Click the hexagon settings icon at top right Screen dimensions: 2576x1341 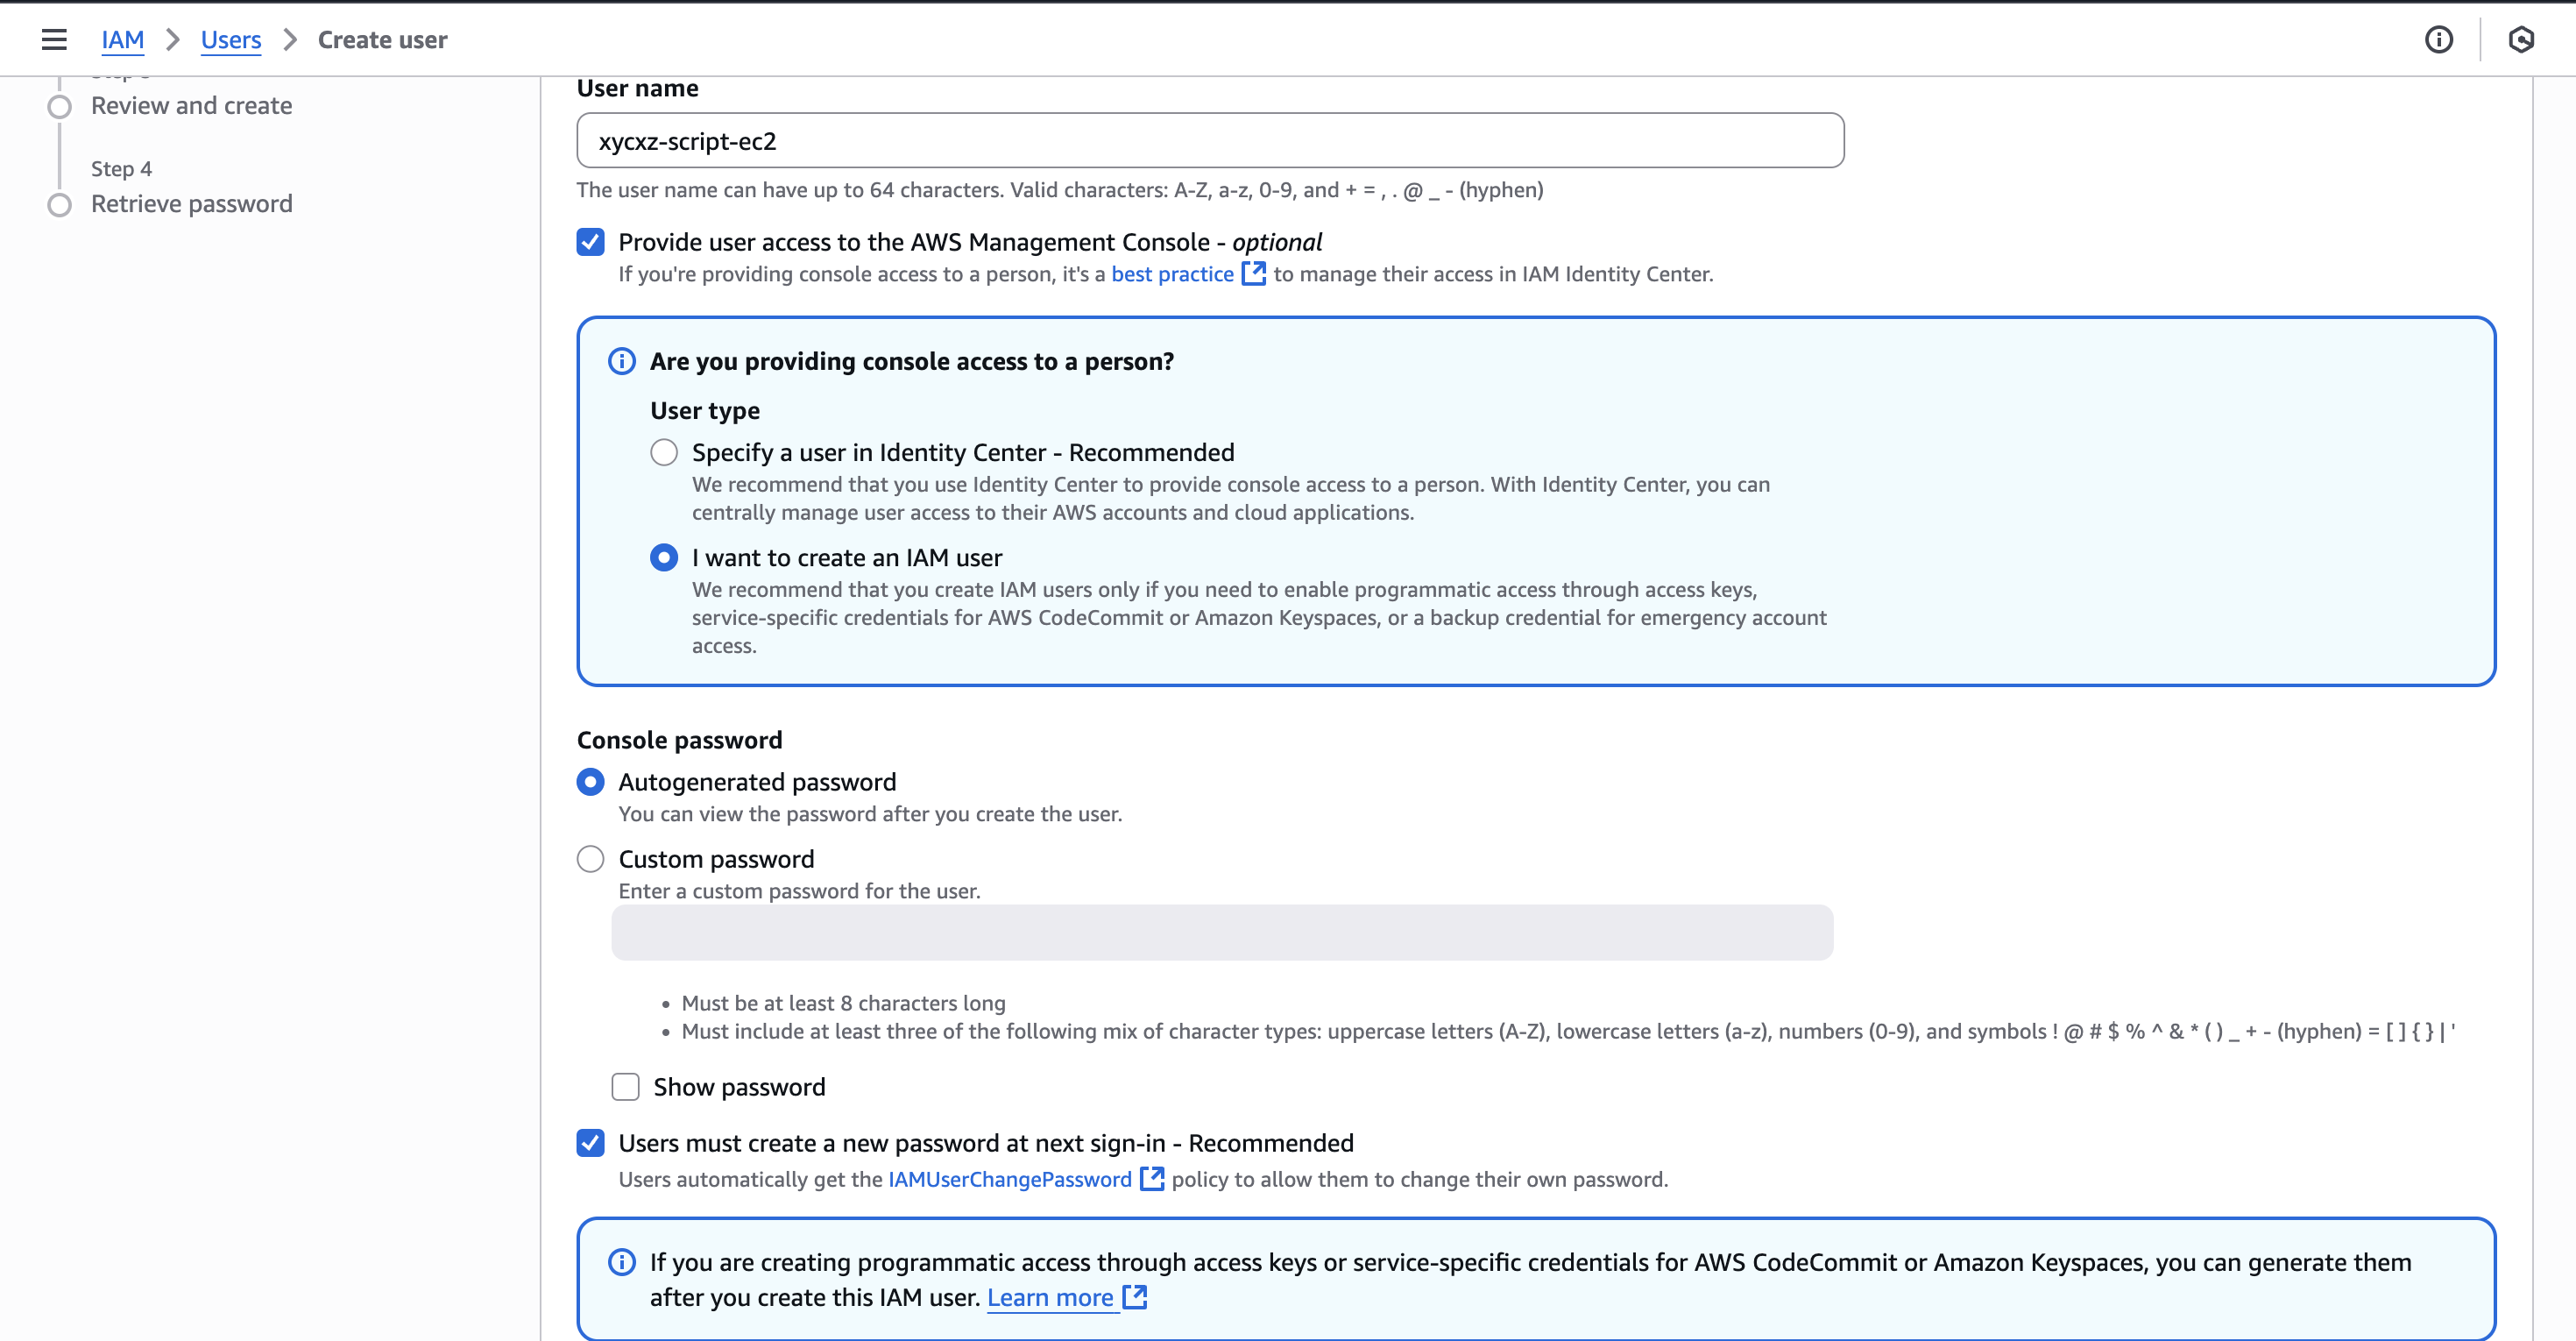point(2521,40)
